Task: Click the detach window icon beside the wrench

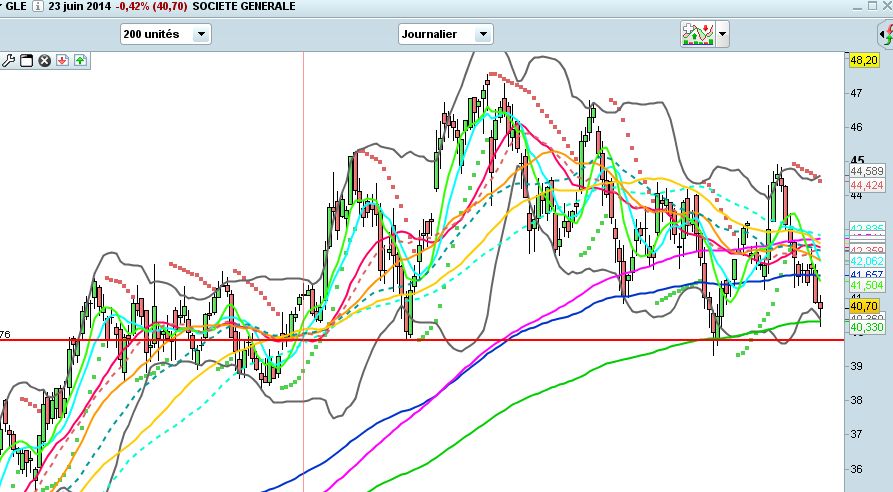Action: [x=26, y=60]
